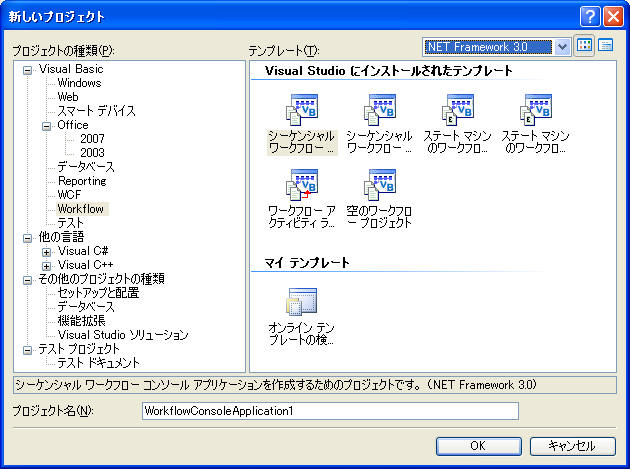Select データベース under Visual Basic

(86, 167)
